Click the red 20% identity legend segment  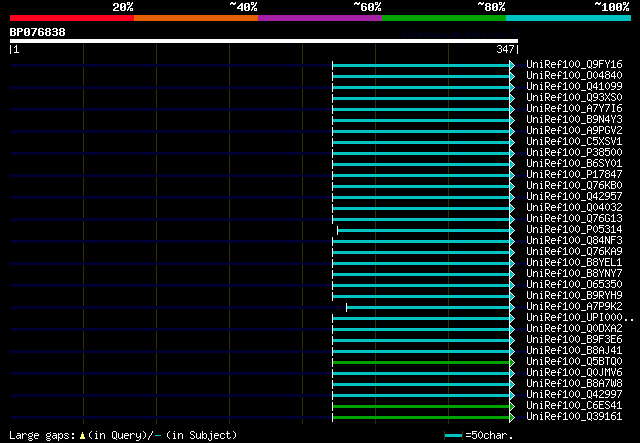pos(72,18)
